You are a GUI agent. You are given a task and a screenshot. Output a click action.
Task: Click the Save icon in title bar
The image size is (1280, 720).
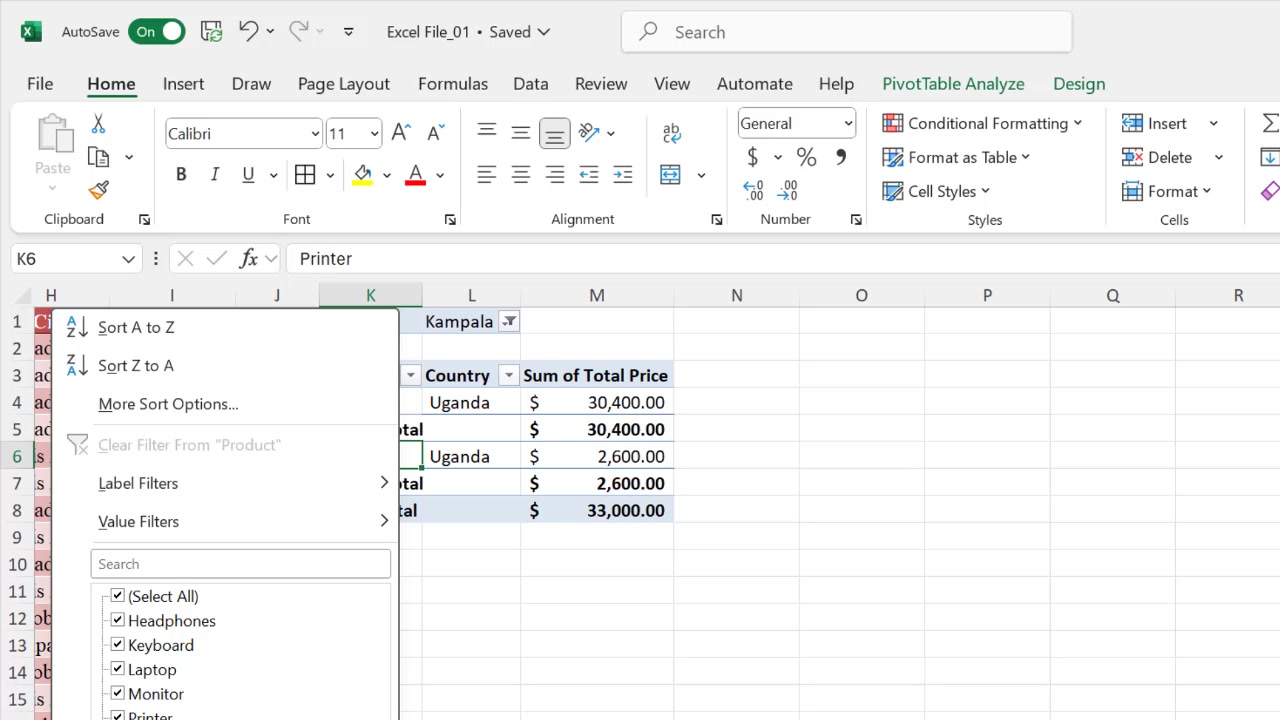211,31
